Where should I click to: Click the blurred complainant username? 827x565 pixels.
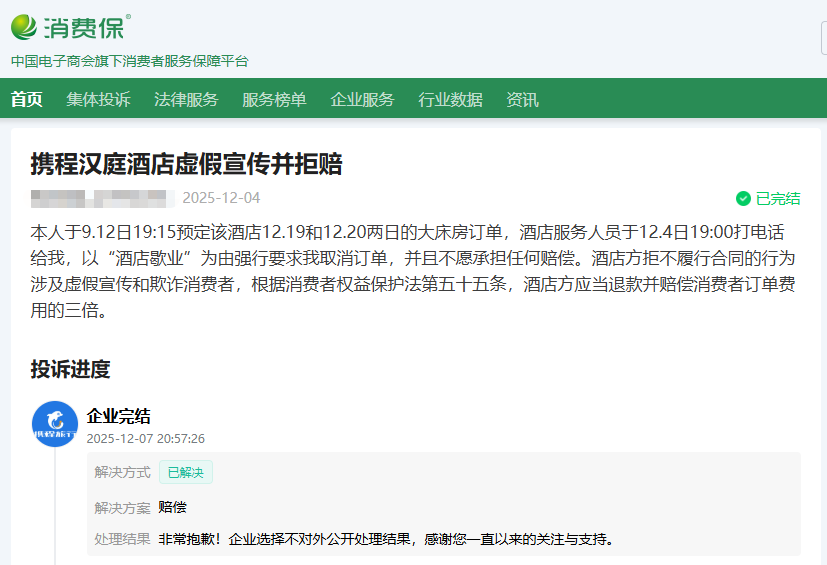click(102, 198)
